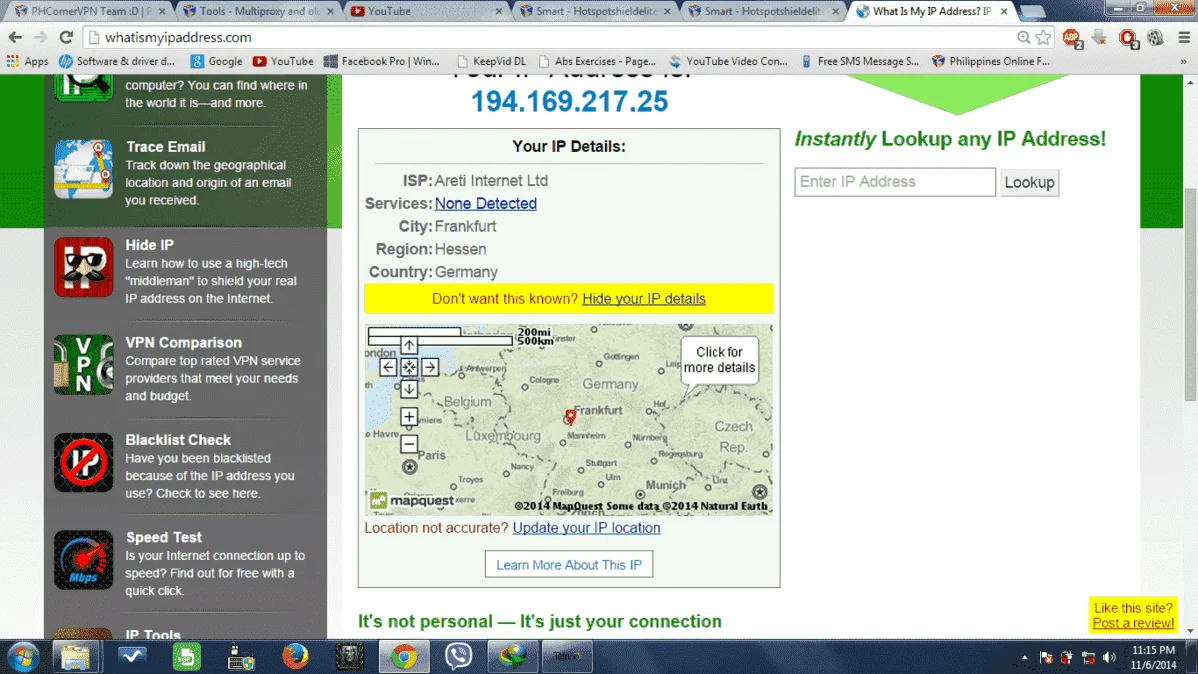The height and width of the screenshot is (674, 1198).
Task: Click the VPN Comparison heading
Action: (x=183, y=342)
